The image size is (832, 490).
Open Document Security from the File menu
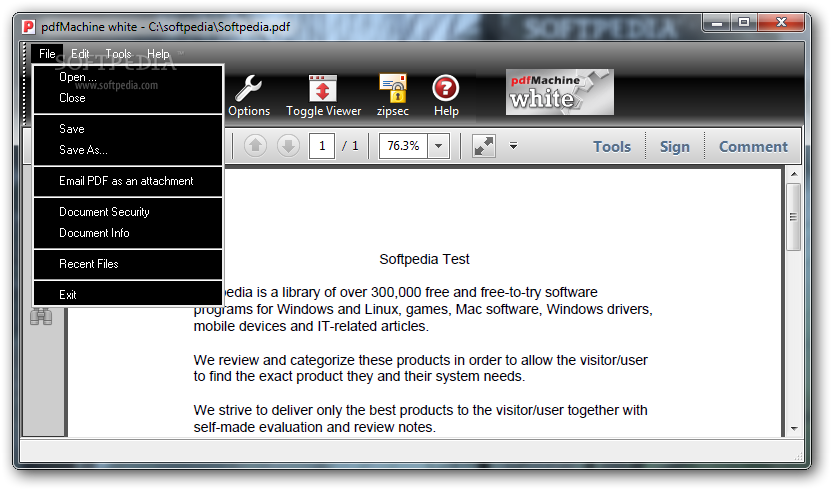point(128,212)
